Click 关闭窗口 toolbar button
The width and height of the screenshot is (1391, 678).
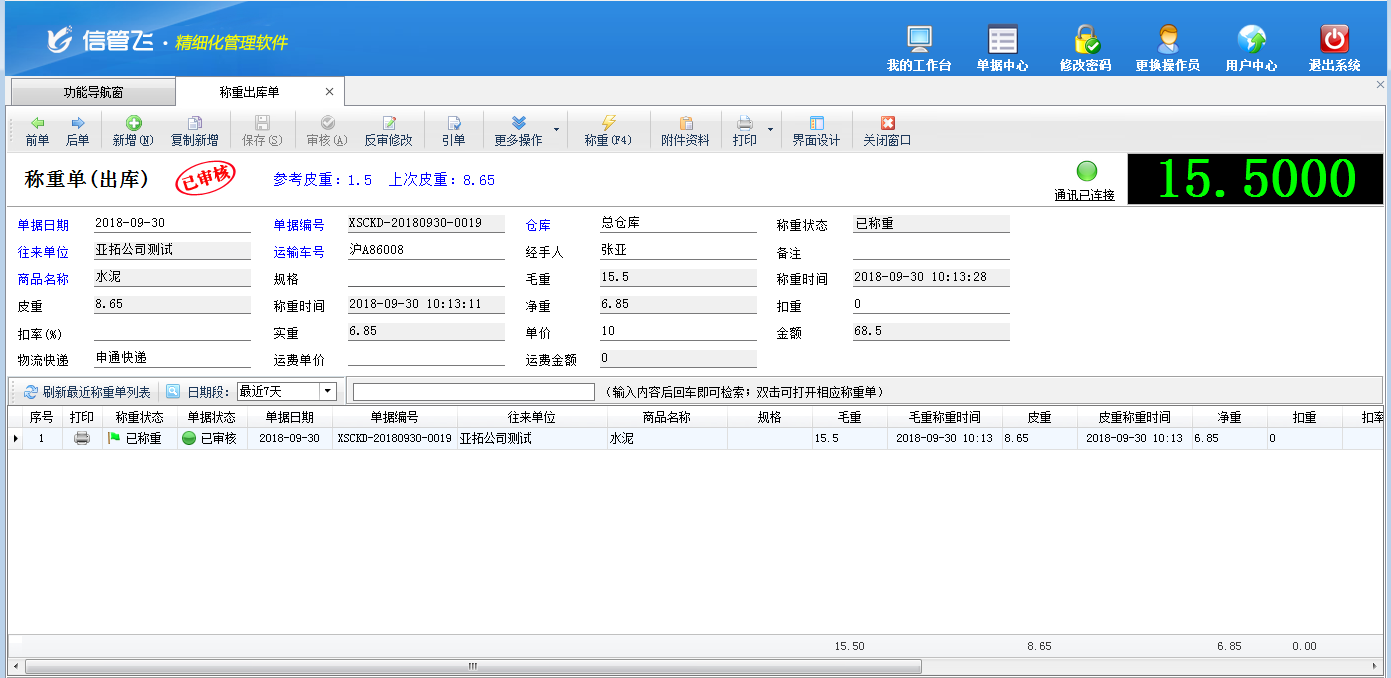[887, 131]
